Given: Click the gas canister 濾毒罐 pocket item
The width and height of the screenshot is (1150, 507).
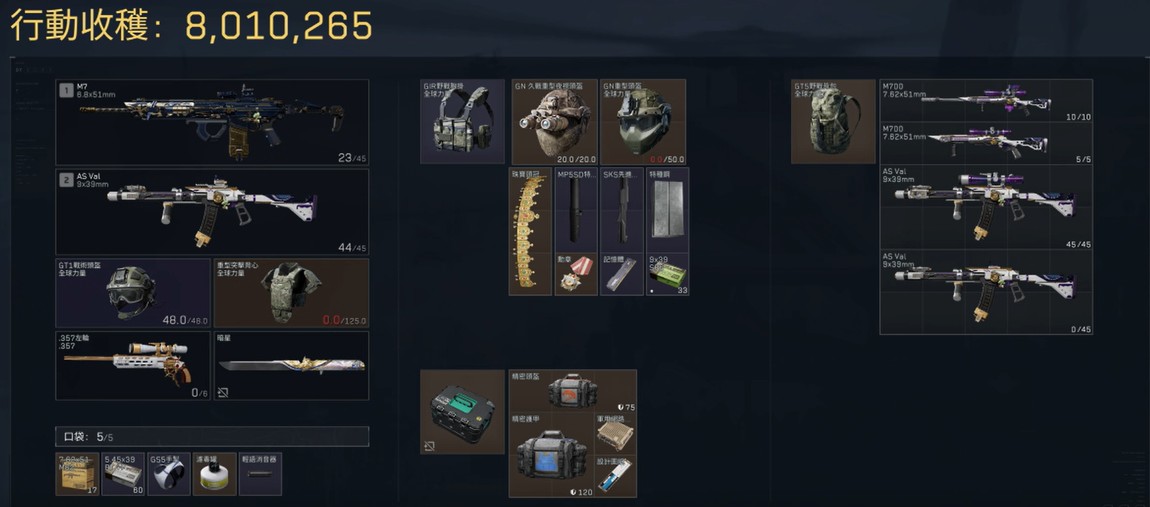Looking at the screenshot, I should tap(214, 474).
